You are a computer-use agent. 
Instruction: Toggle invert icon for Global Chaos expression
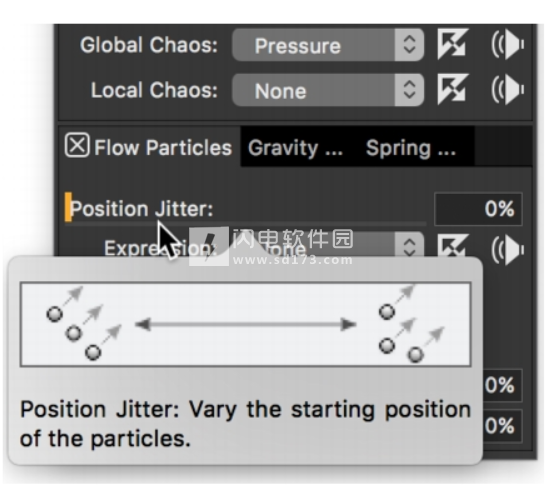pos(452,44)
